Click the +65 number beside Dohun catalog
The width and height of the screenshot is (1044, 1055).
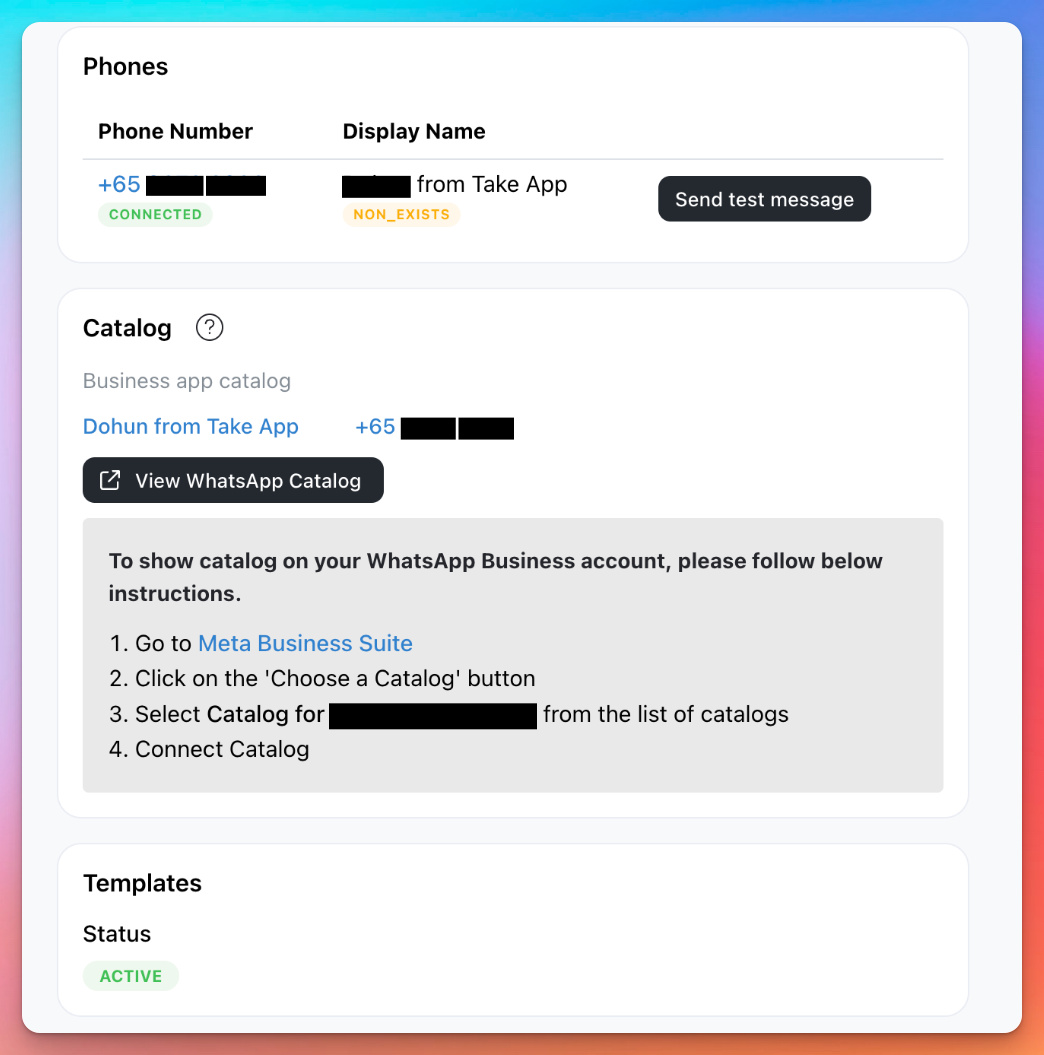pyautogui.click(x=434, y=427)
